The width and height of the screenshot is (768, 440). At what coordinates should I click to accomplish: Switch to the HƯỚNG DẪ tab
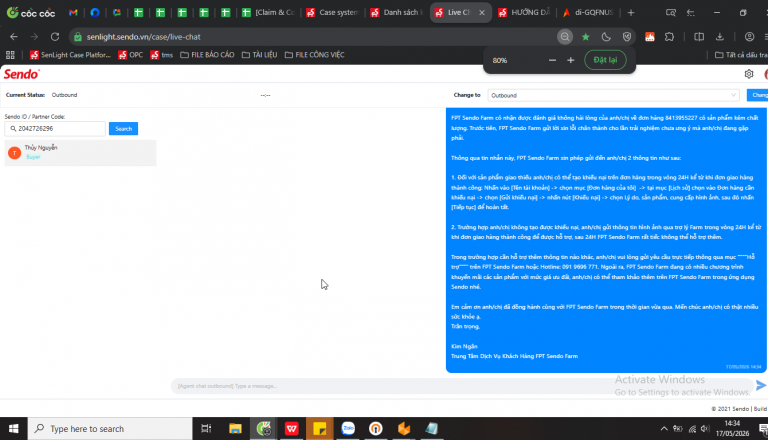[525, 13]
